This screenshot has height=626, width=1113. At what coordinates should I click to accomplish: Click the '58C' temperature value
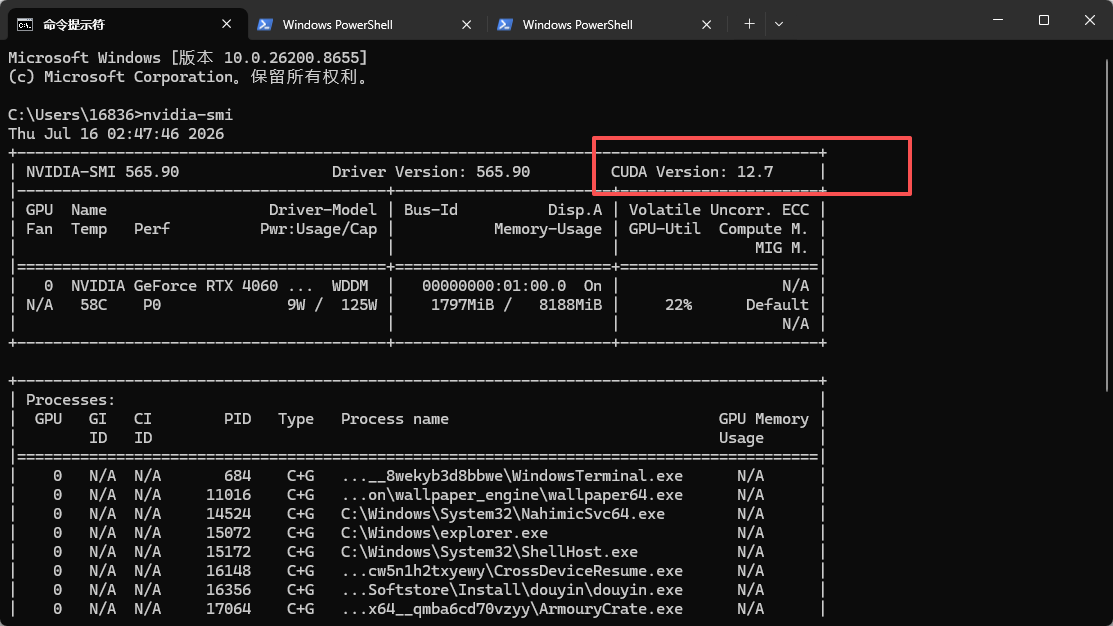(93, 305)
